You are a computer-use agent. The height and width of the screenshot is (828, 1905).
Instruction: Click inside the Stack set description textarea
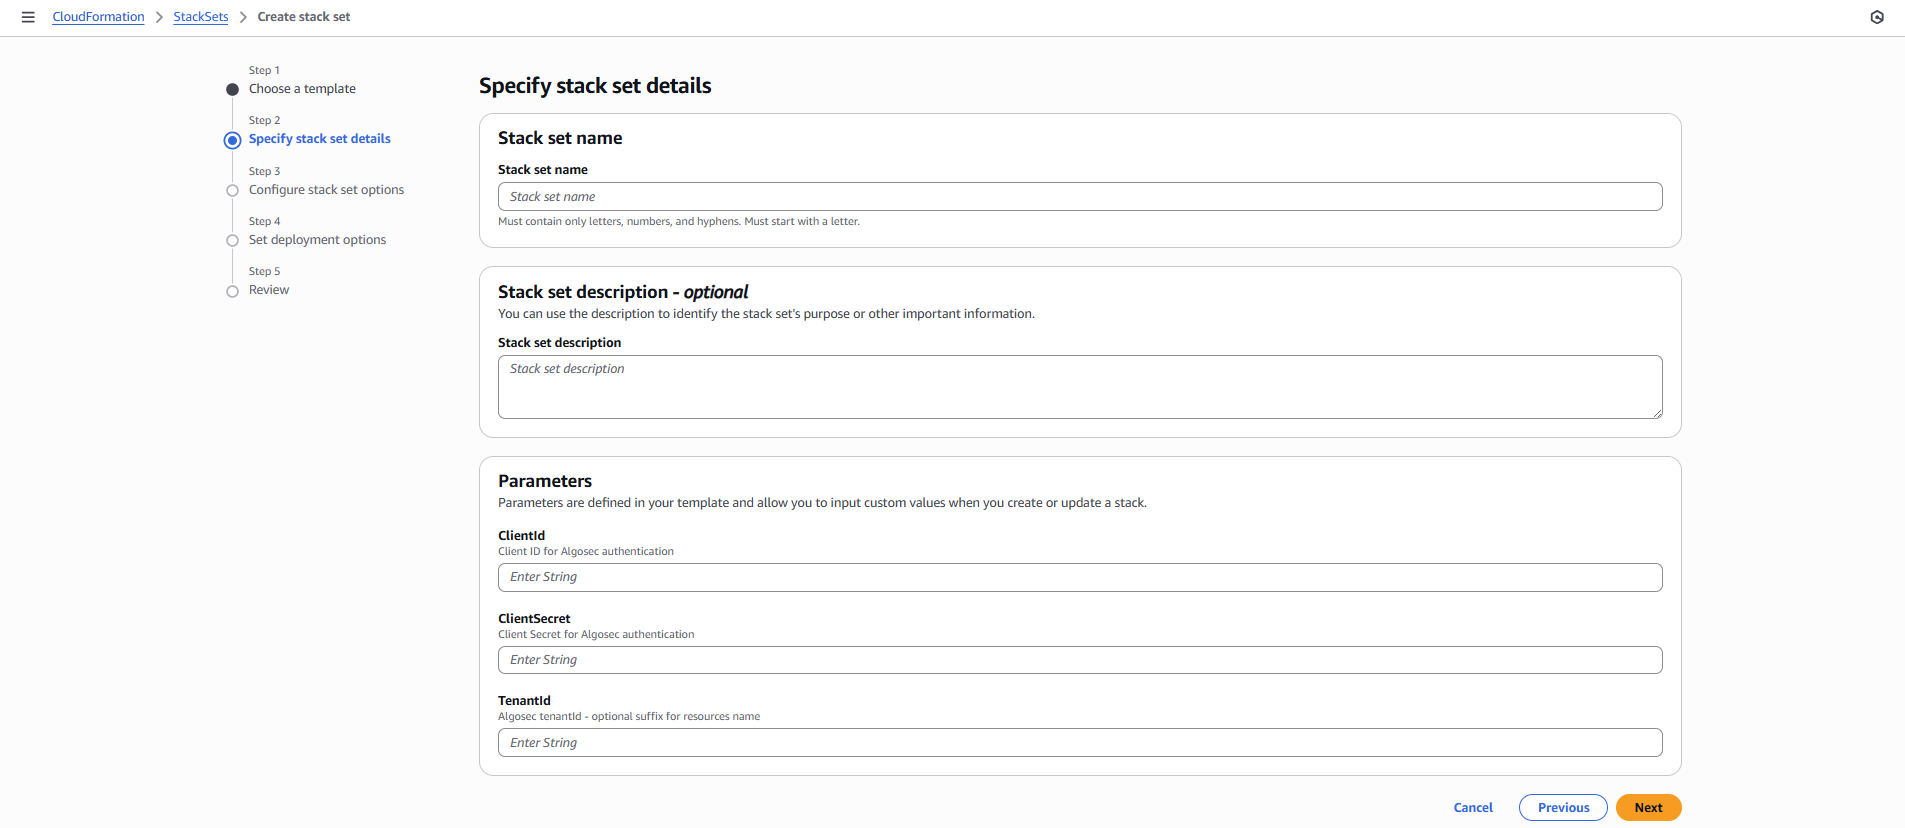point(1080,387)
